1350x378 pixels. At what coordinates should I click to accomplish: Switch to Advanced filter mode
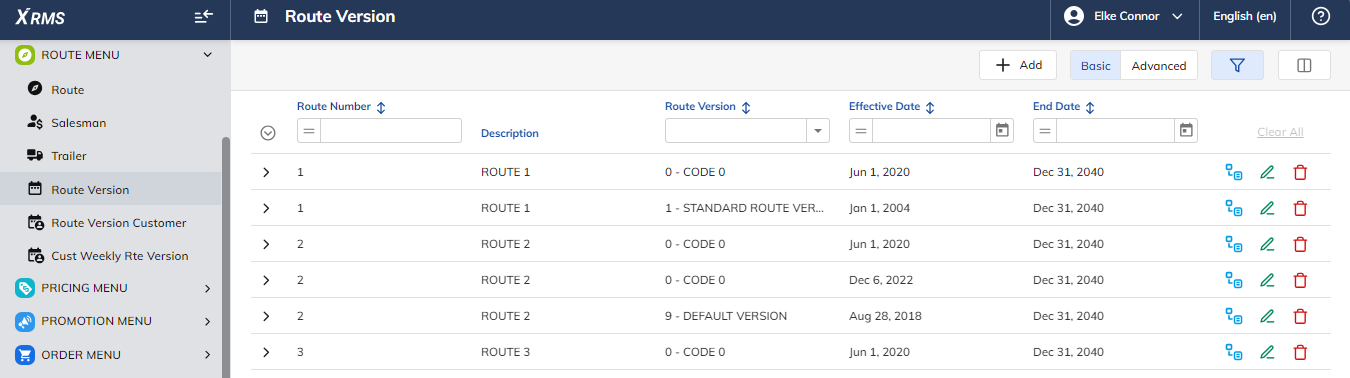pyautogui.click(x=1158, y=66)
